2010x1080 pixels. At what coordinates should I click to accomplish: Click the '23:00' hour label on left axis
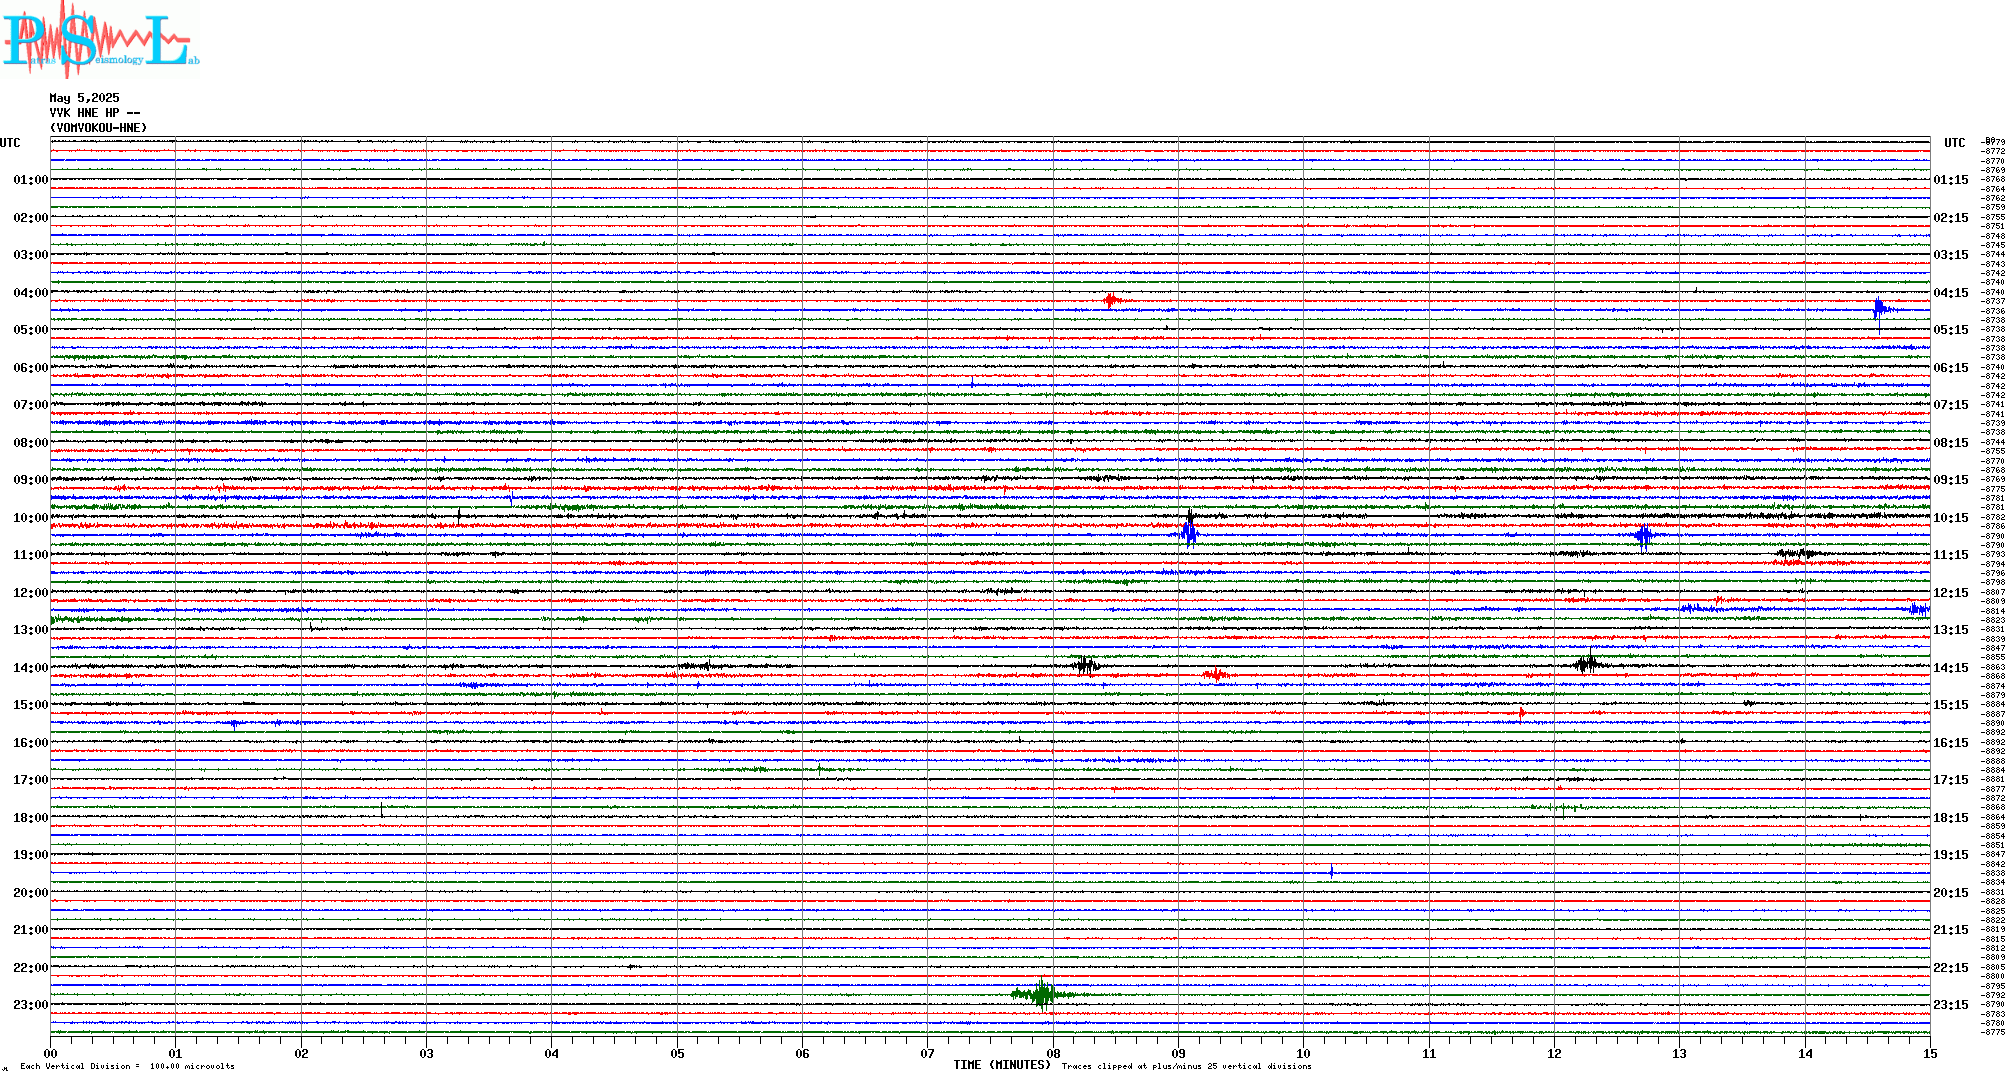click(x=30, y=1005)
